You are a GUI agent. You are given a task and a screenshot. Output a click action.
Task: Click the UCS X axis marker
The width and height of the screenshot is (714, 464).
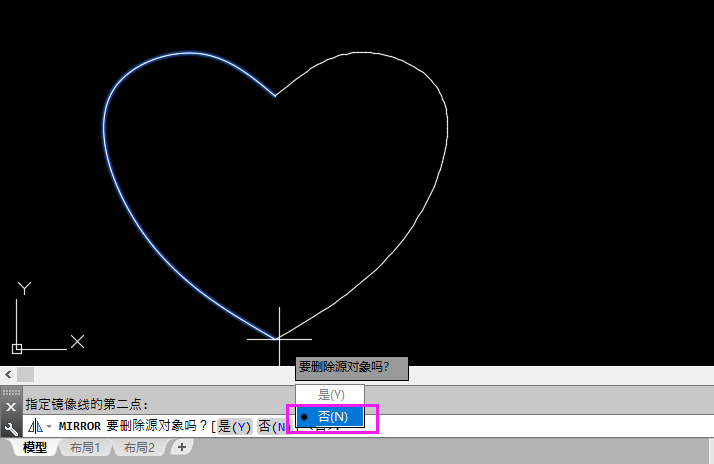click(77, 342)
